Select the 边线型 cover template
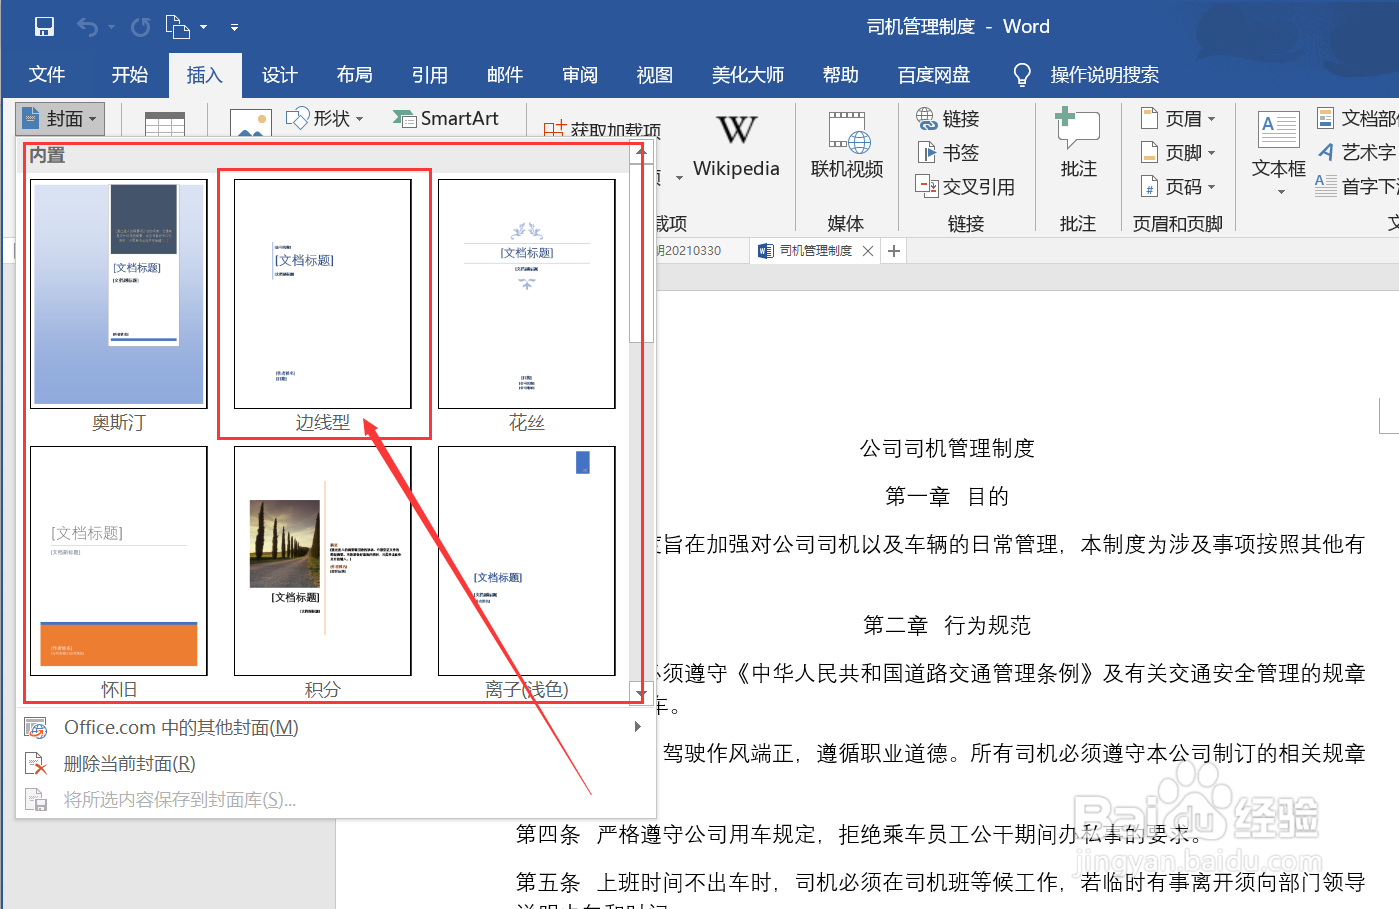 tap(322, 293)
